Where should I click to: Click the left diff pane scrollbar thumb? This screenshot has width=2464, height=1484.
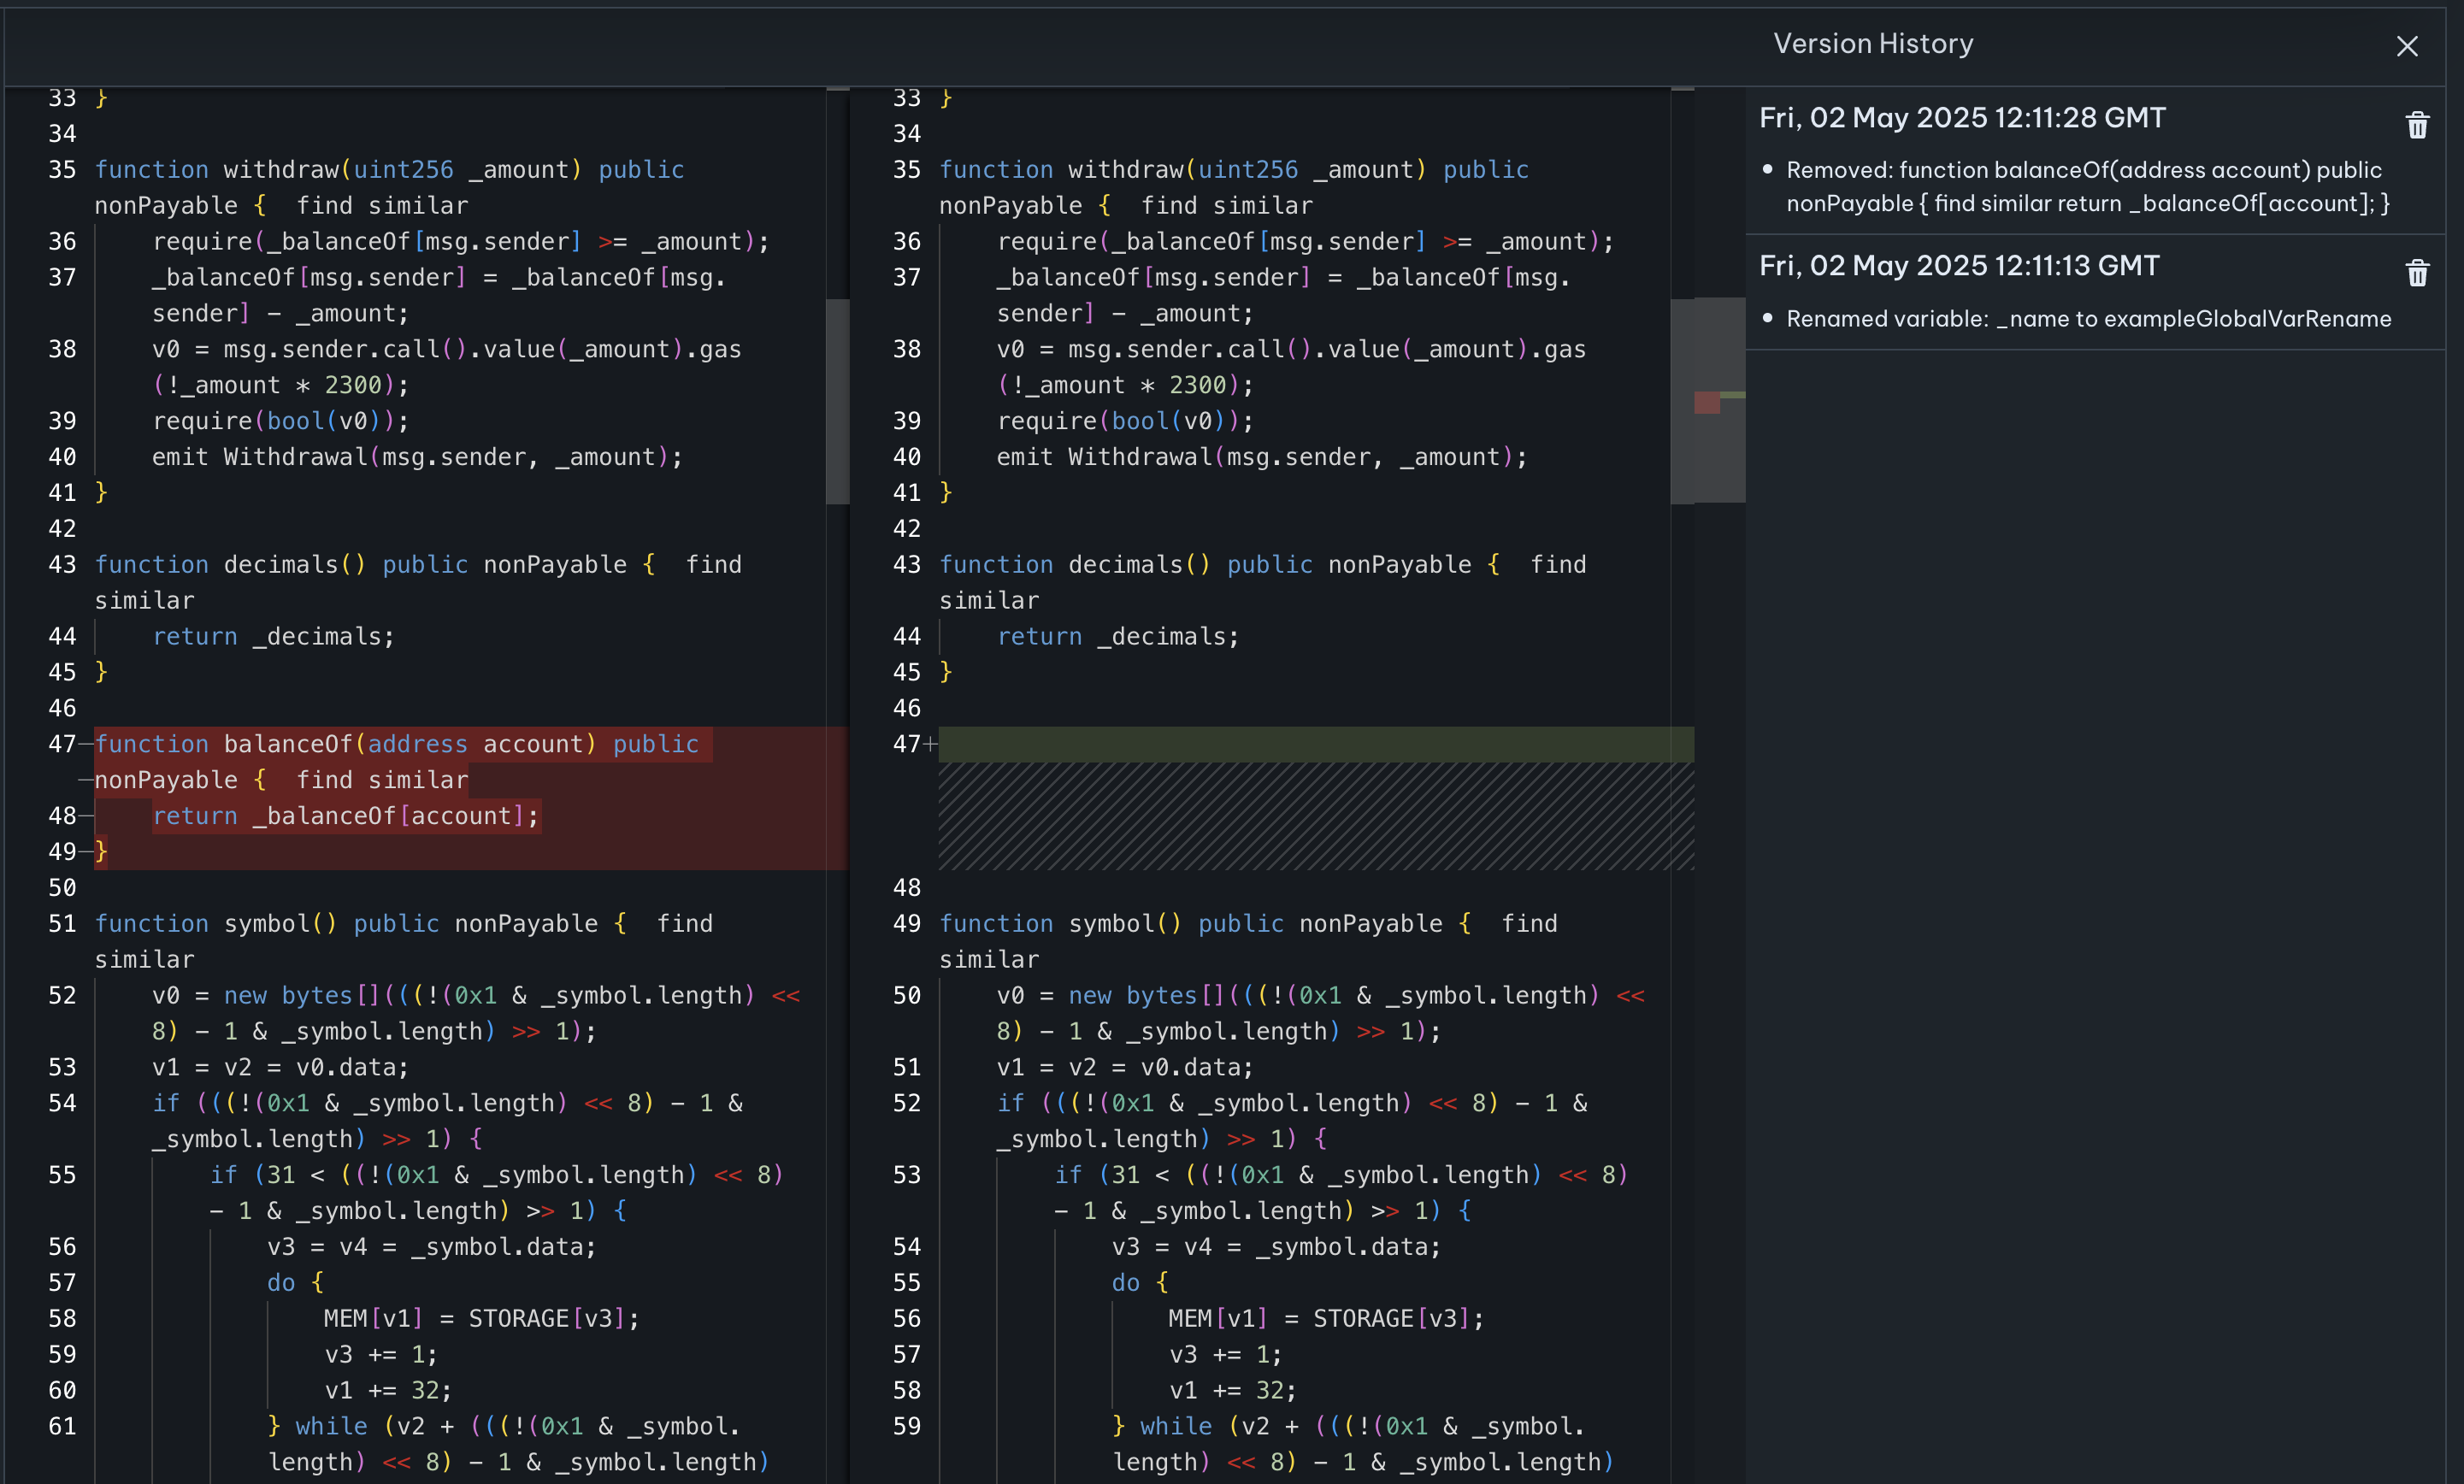[837, 400]
